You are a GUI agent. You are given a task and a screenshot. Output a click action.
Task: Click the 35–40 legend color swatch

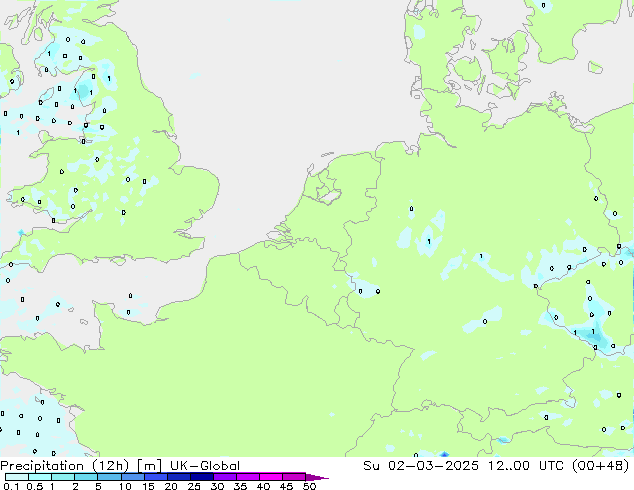[x=247, y=477]
